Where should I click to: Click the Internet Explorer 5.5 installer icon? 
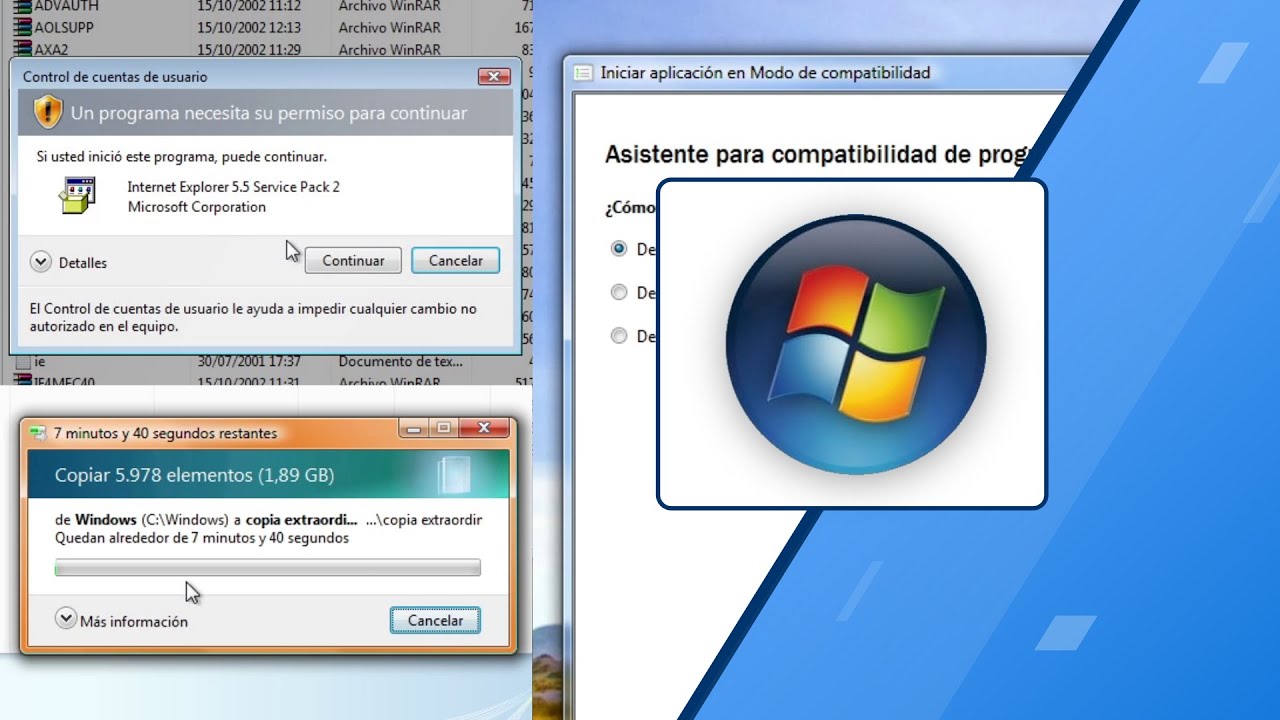[77, 195]
